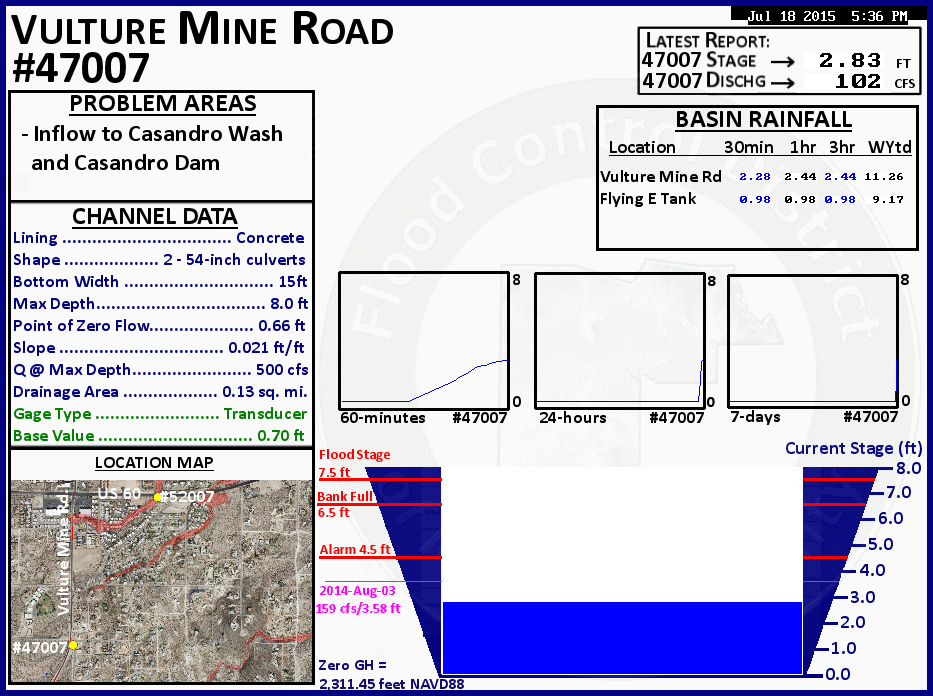Click the Shape 2 - 54-inch culverts row
The width and height of the screenshot is (933, 696).
[x=159, y=260]
